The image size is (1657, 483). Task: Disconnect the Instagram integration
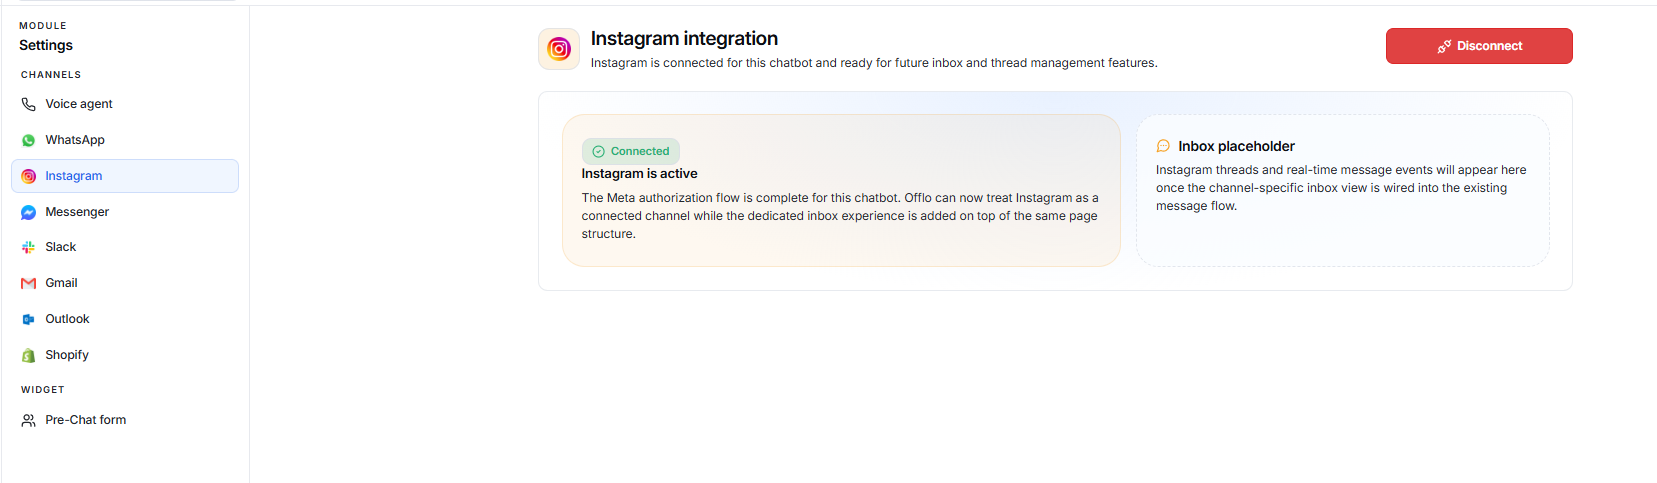tap(1479, 46)
